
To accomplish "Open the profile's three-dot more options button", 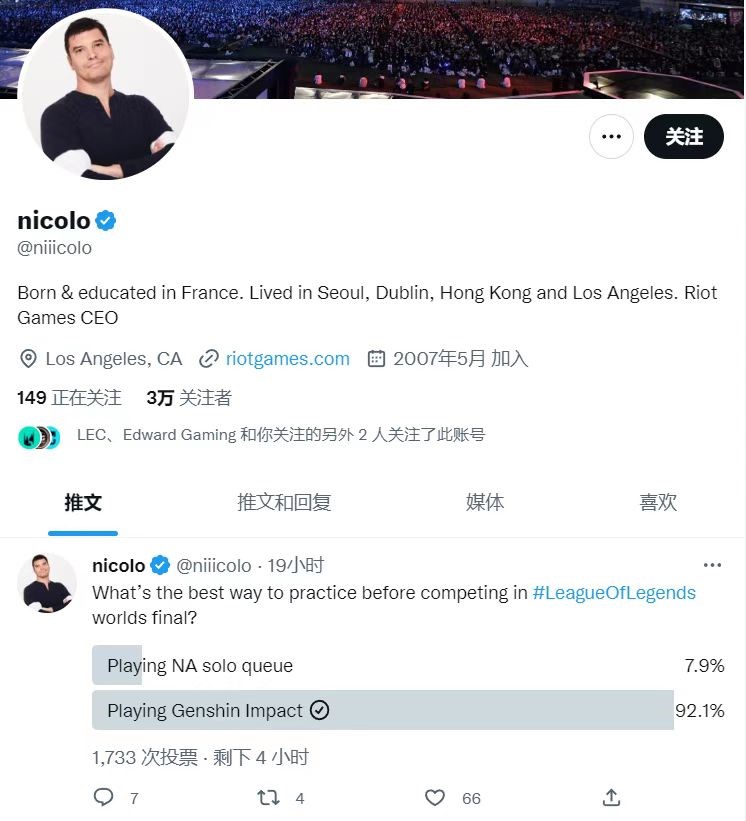I will (x=611, y=137).
